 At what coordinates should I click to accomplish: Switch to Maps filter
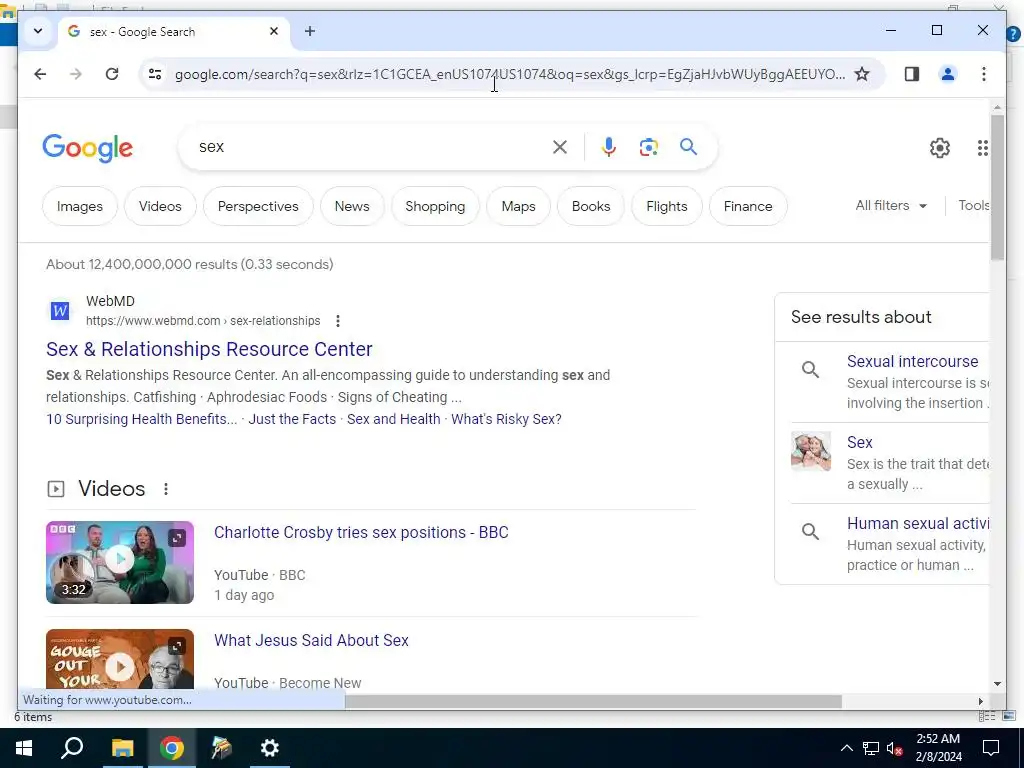pyautogui.click(x=519, y=206)
